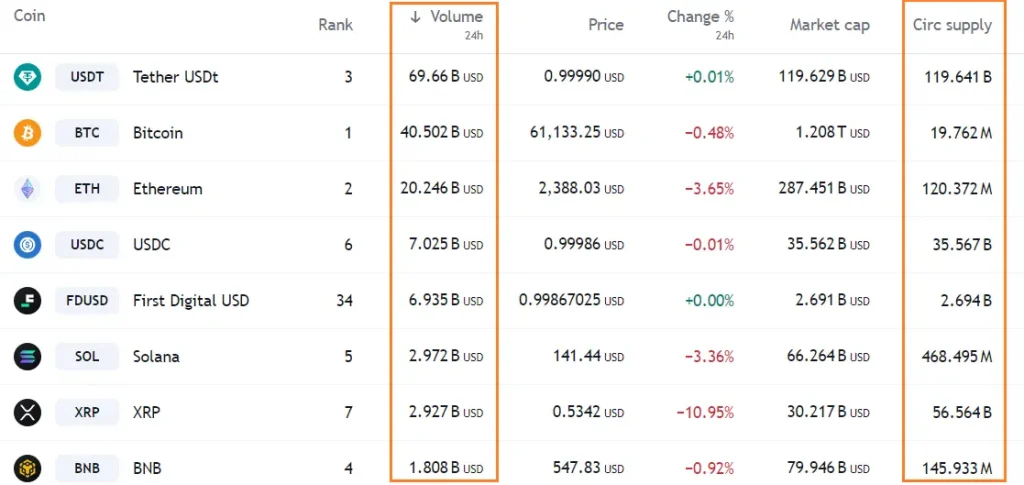
Task: Open the Solana coin name link
Action: click(156, 356)
